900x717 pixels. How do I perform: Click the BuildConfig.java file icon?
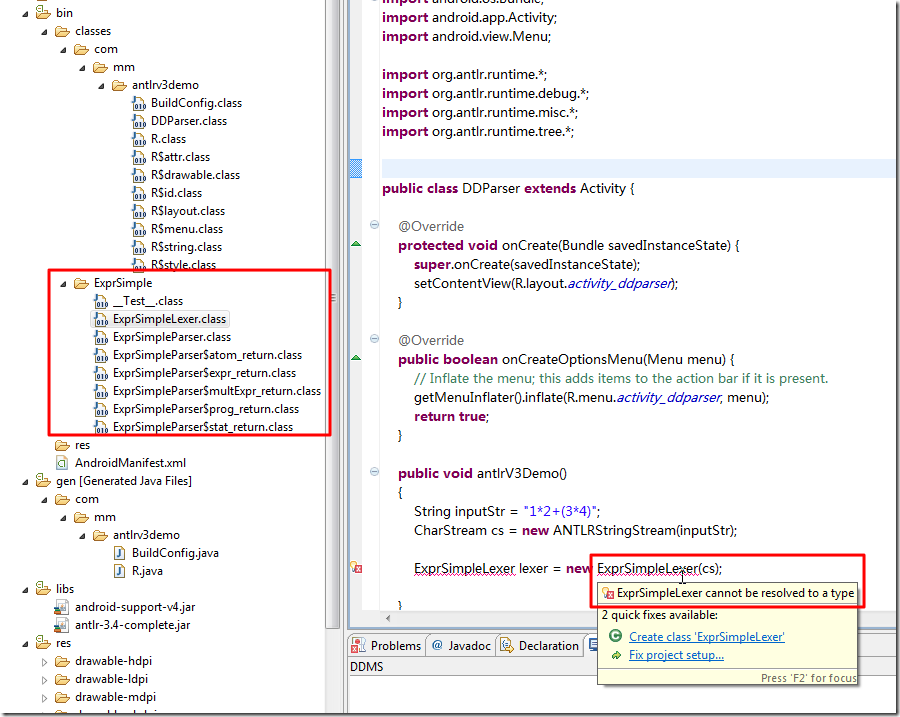119,553
